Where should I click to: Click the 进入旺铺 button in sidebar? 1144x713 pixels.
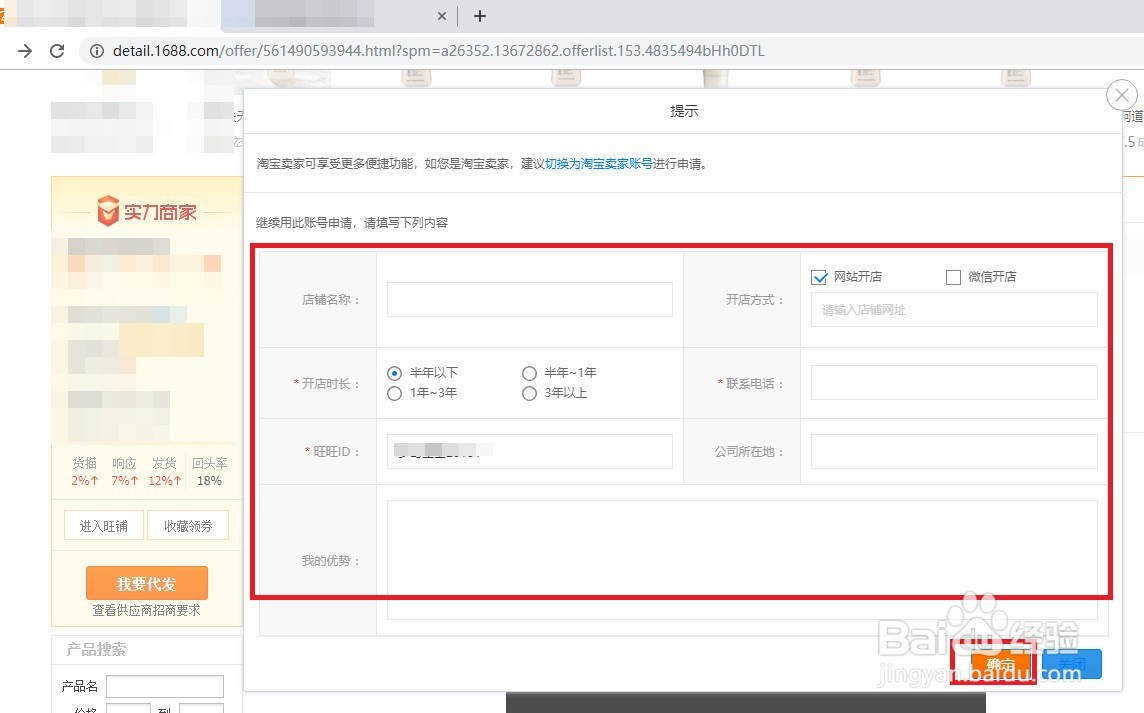click(103, 525)
